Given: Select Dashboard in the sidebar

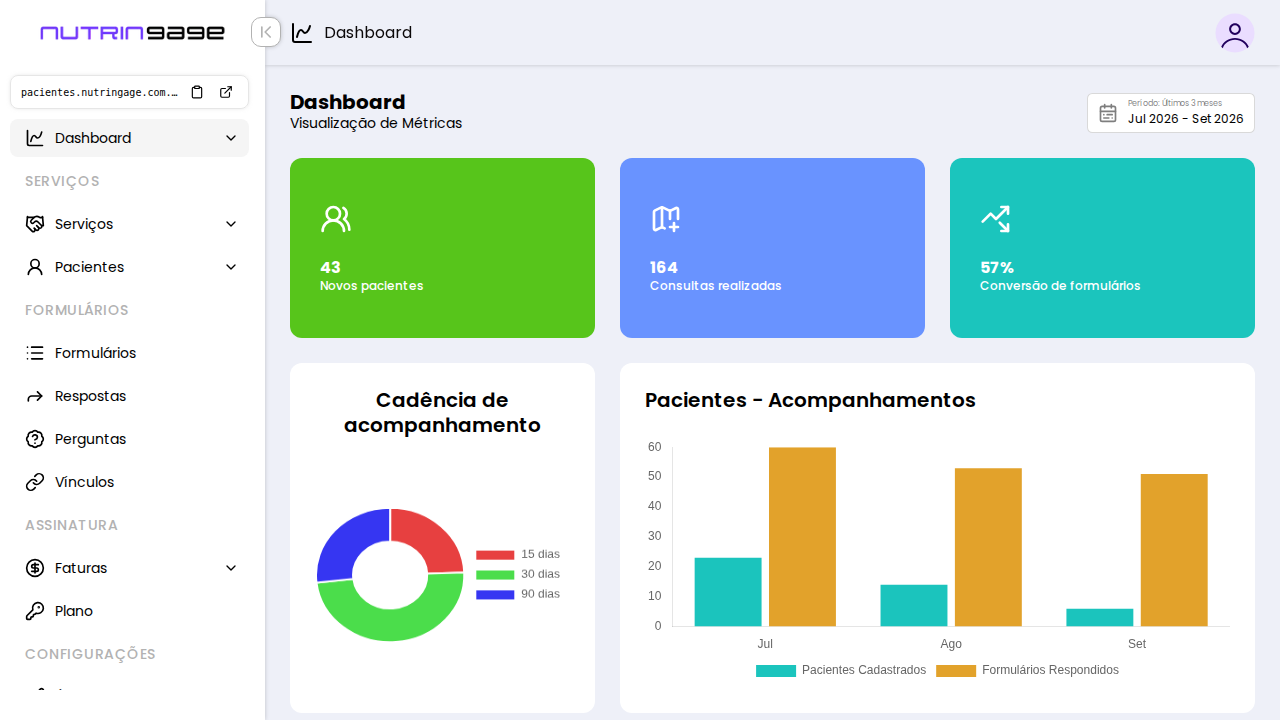Looking at the screenshot, I should [x=130, y=138].
